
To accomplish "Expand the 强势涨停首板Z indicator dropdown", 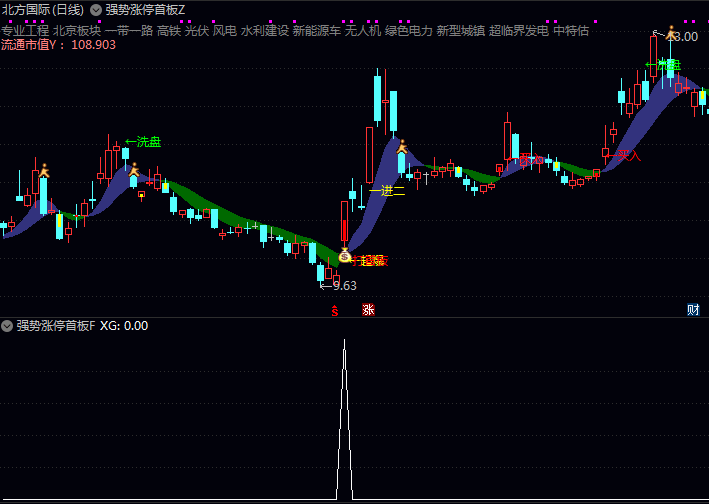I will tap(96, 10).
